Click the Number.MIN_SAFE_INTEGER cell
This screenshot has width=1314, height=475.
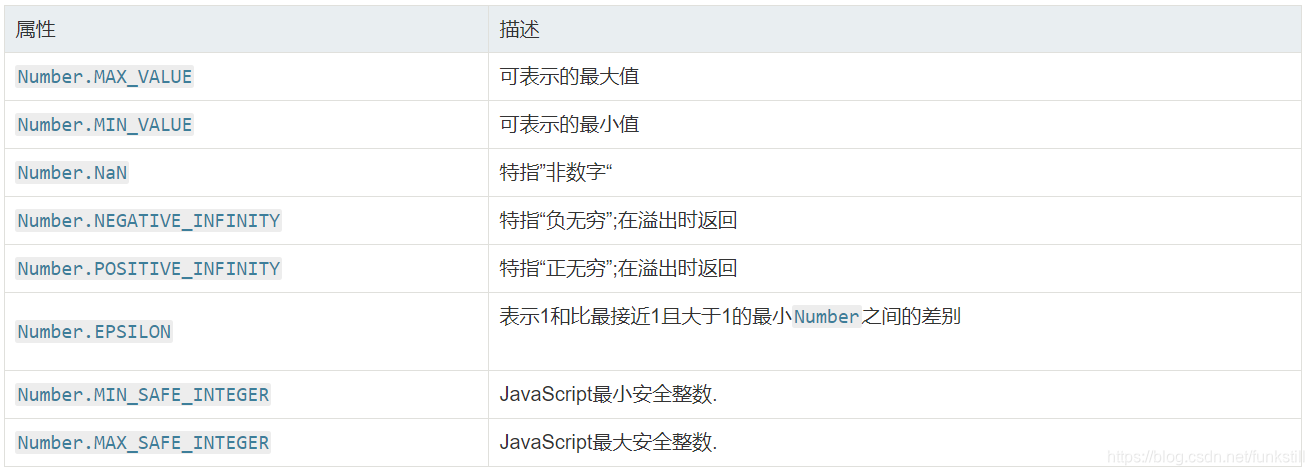pyautogui.click(x=143, y=395)
